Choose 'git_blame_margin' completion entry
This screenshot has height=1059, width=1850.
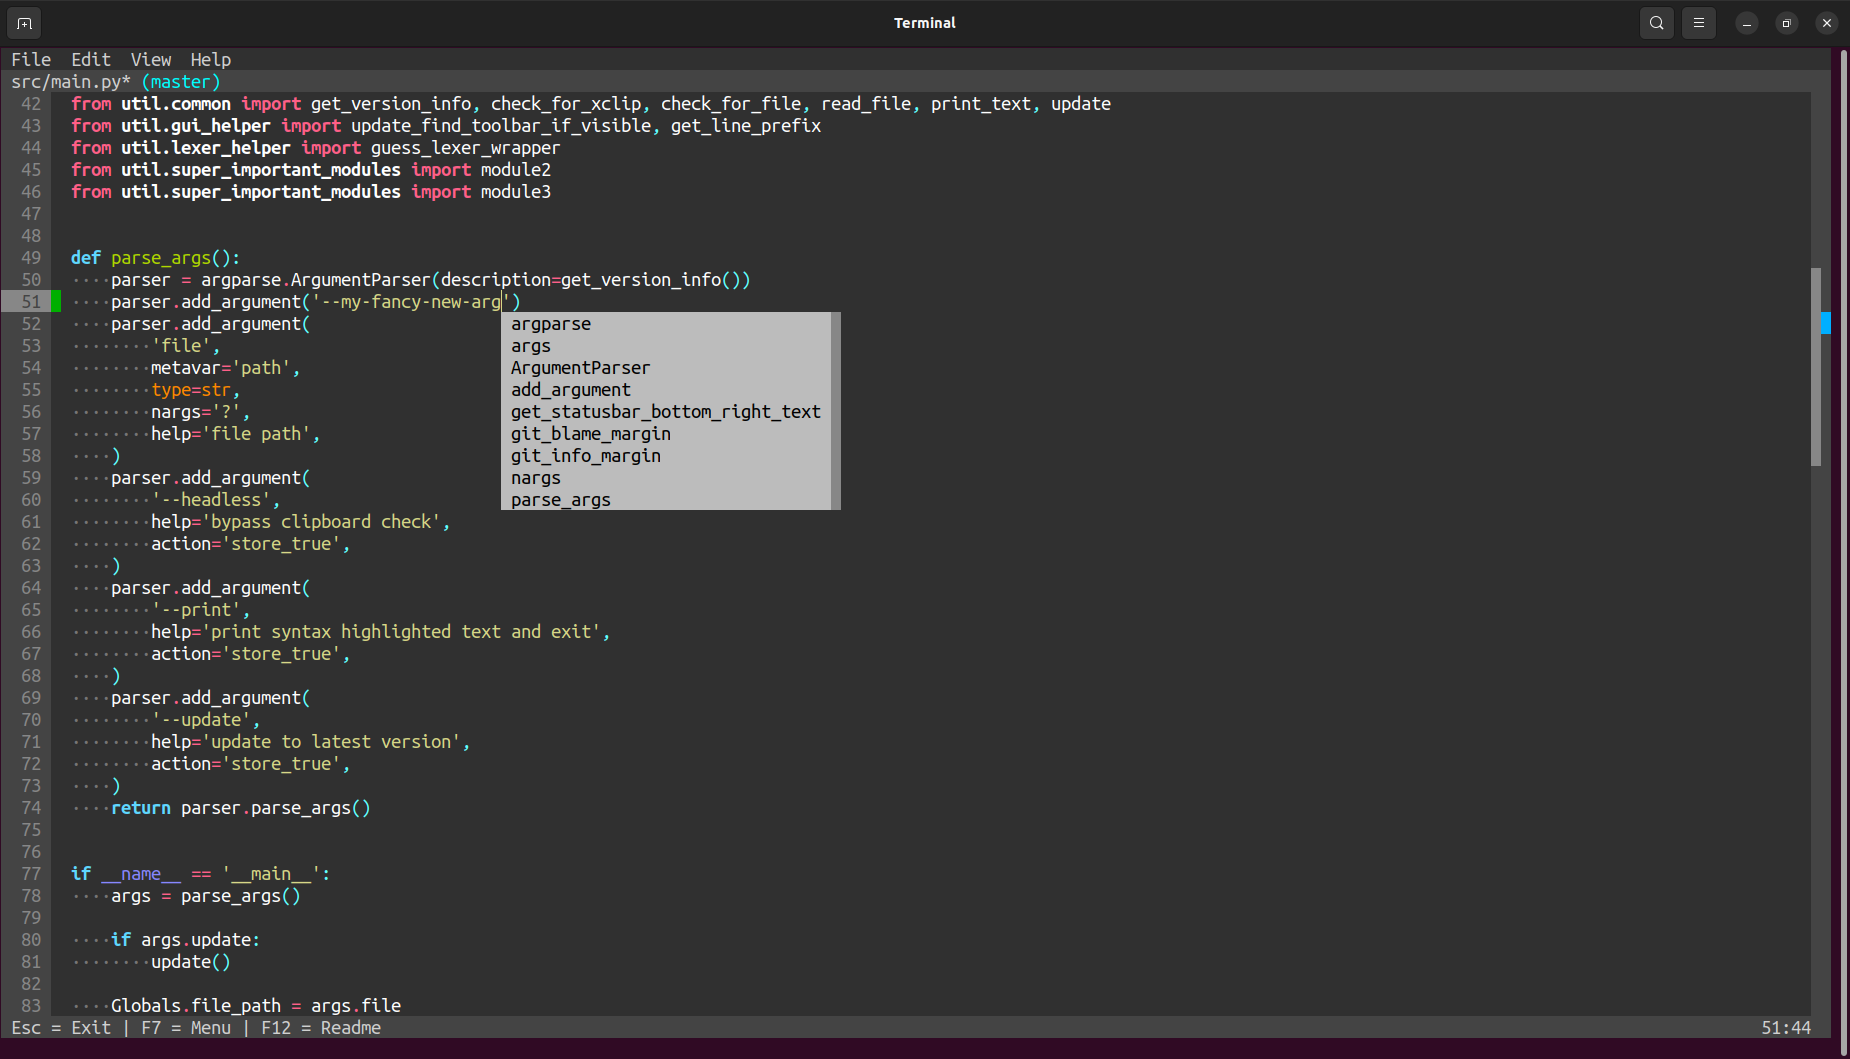tap(590, 434)
